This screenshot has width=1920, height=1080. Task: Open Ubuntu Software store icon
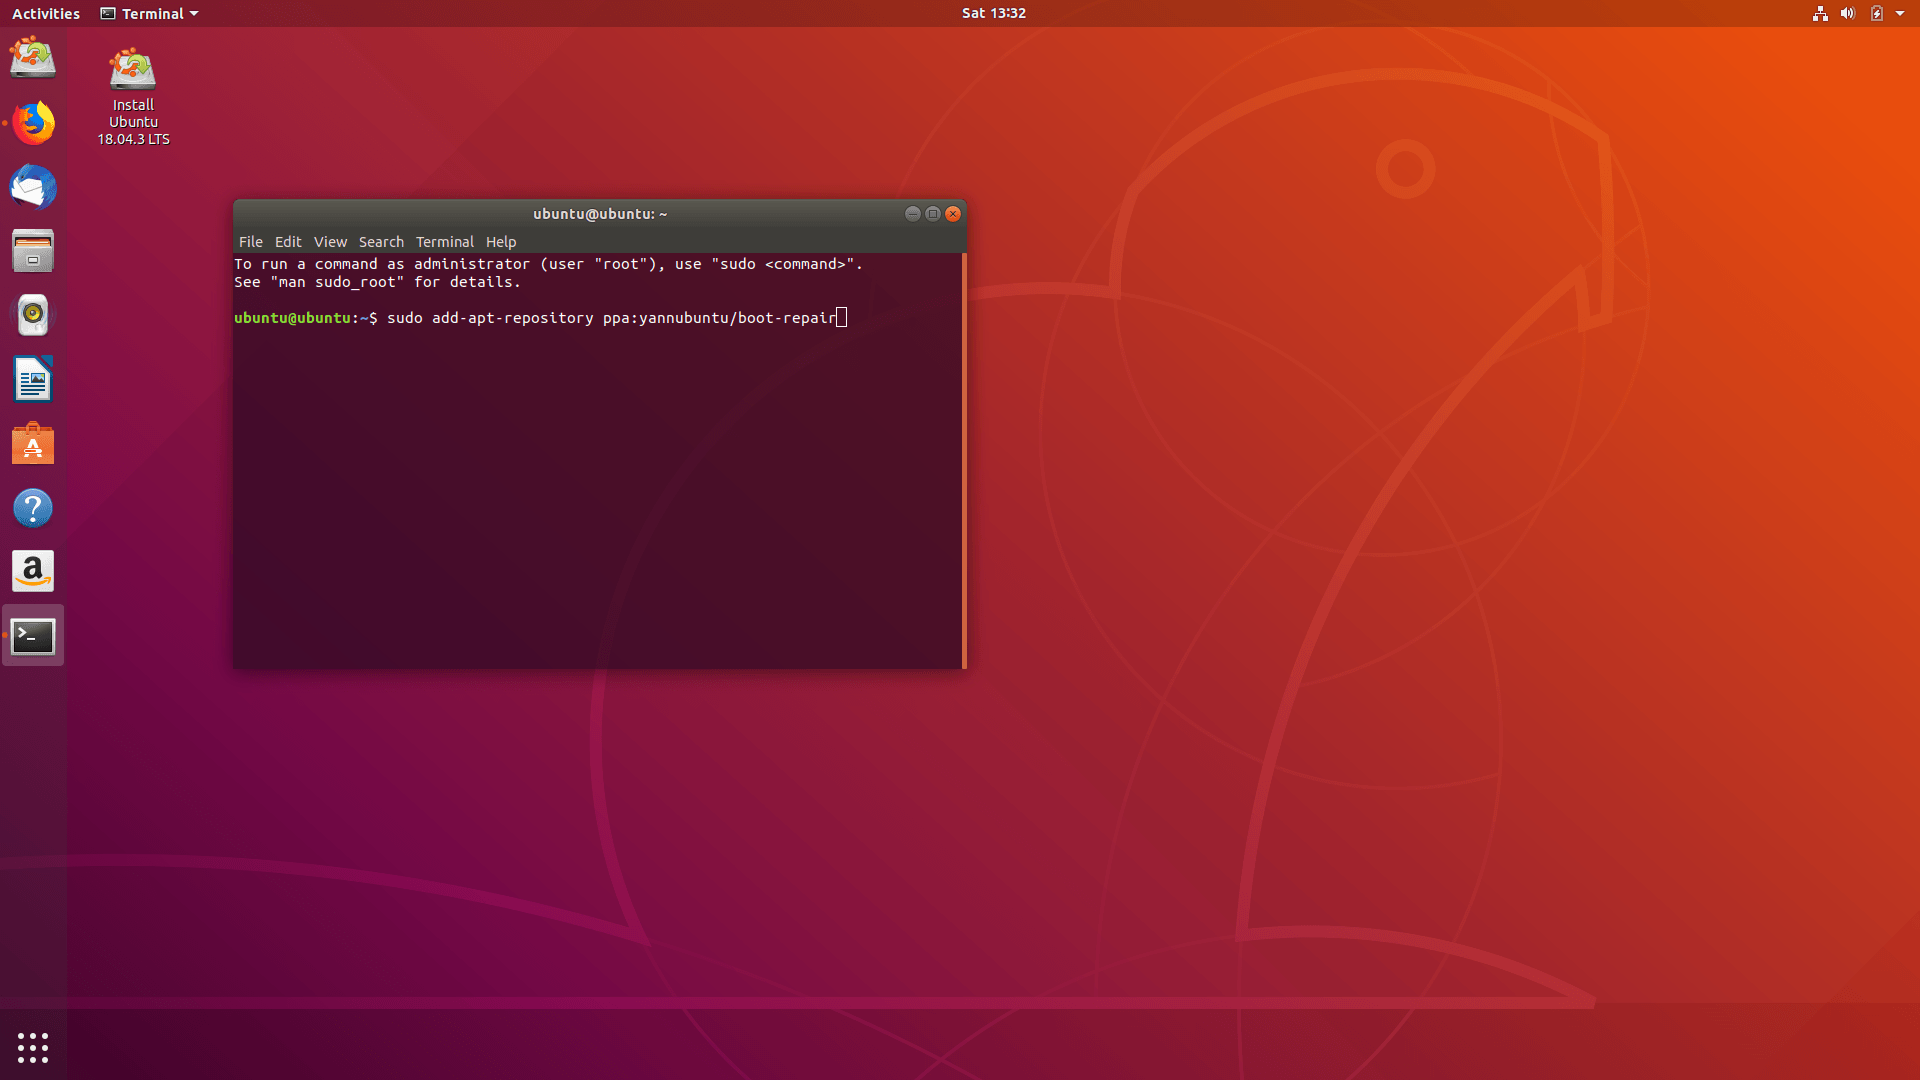(33, 444)
